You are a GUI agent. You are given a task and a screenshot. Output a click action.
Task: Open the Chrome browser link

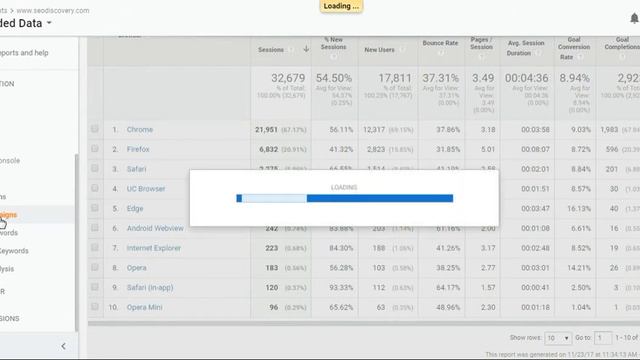click(x=140, y=129)
